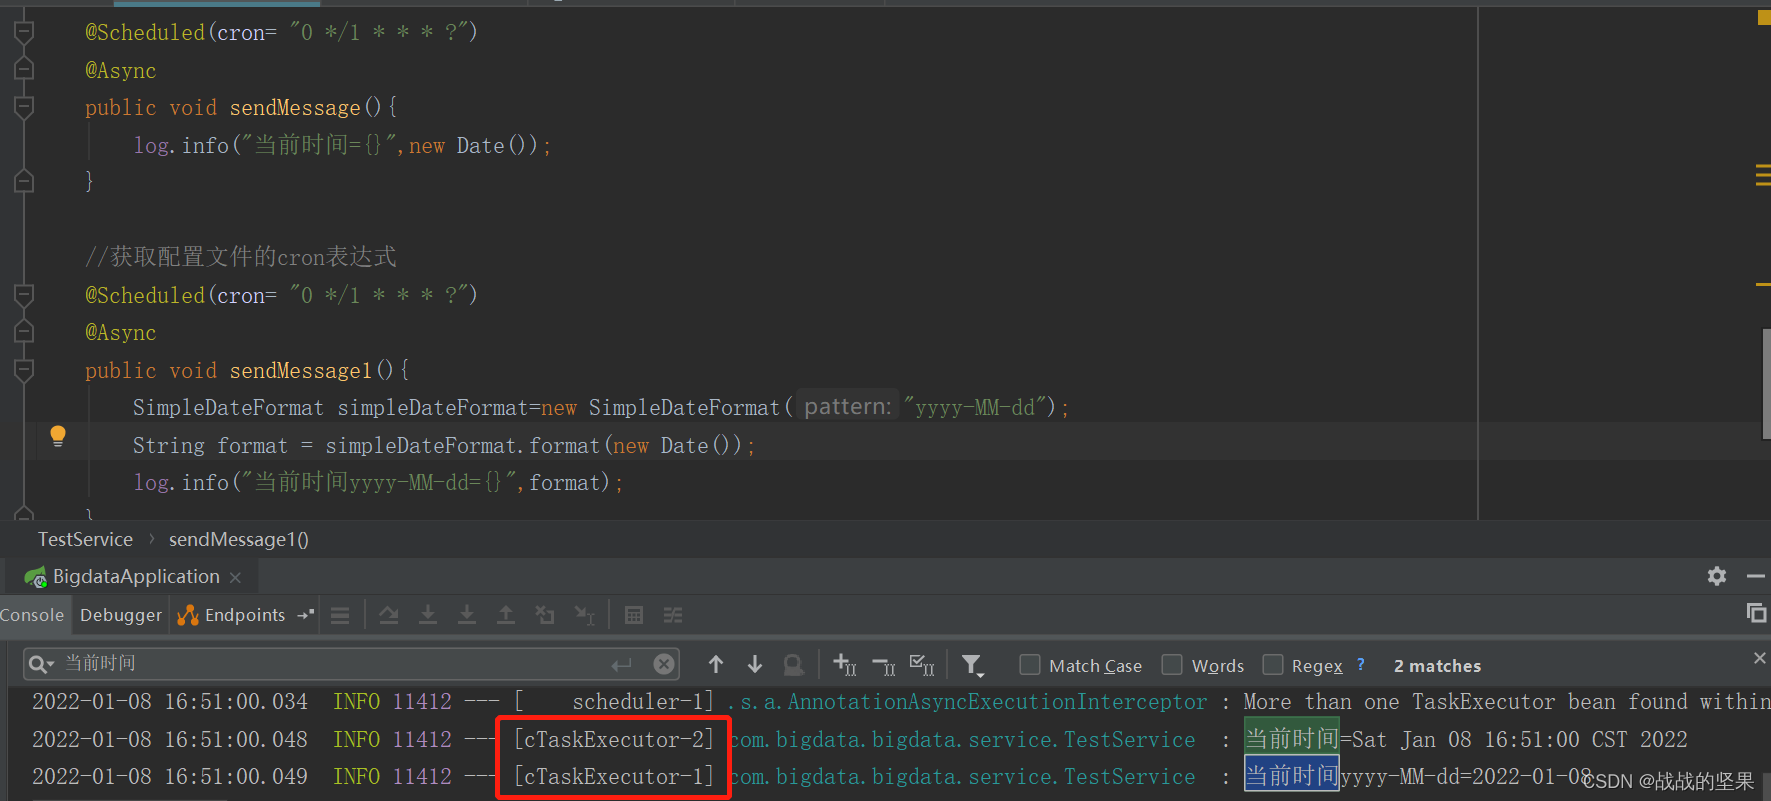Go to next search occurrence arrow
Screen dimensions: 1771x801
pyautogui.click(x=755, y=664)
